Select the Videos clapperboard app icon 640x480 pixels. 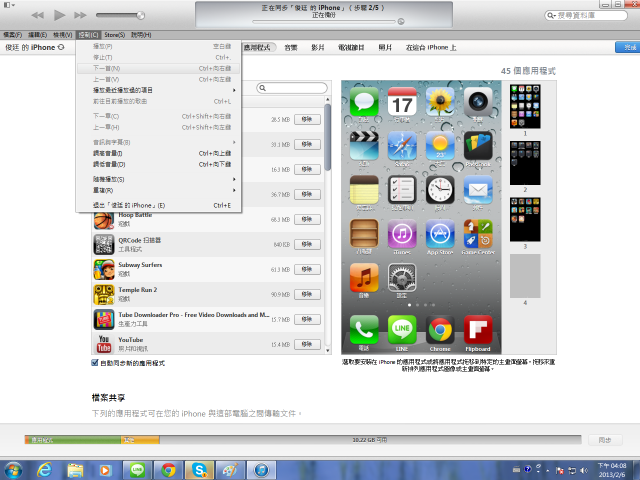coord(364,145)
